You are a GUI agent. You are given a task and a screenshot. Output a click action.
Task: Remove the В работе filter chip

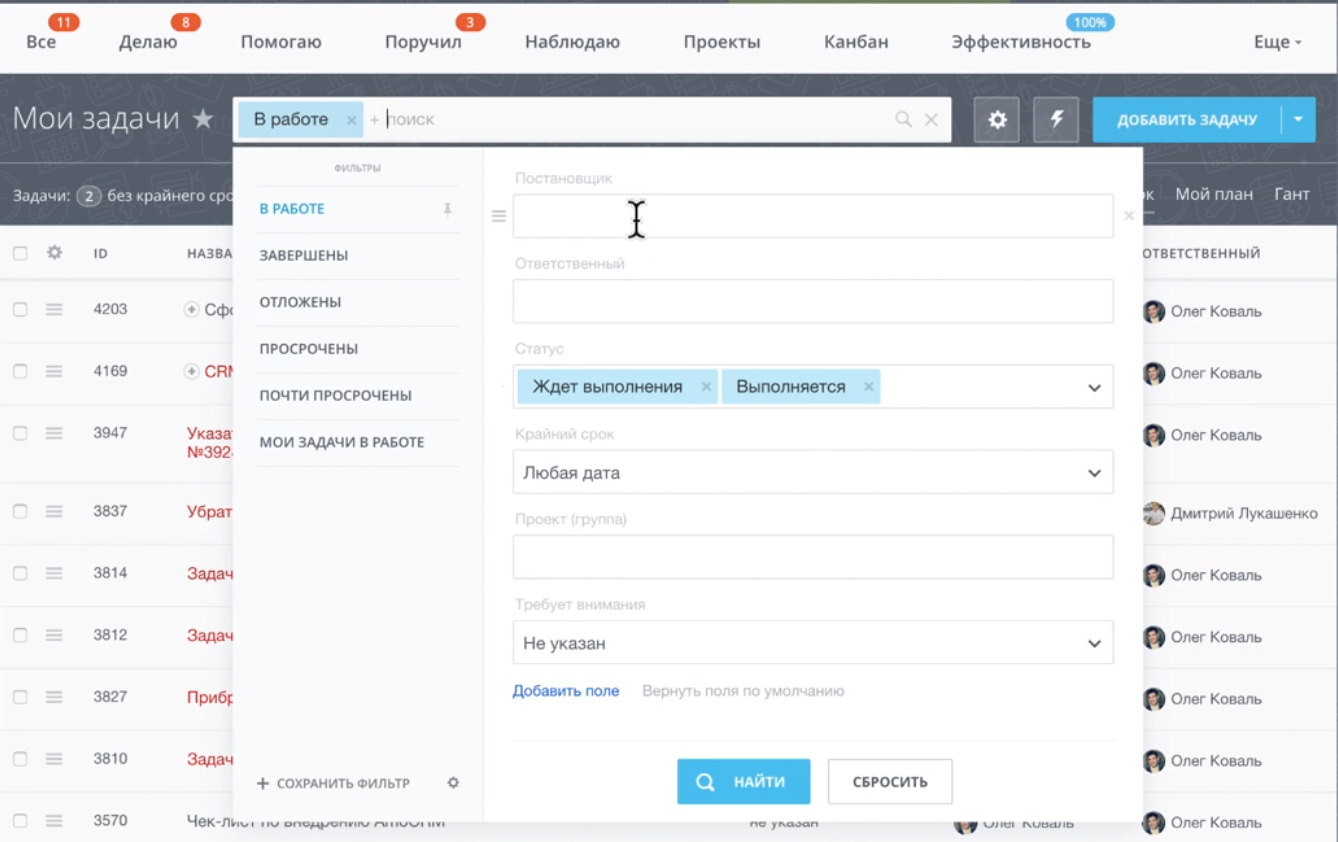pos(351,120)
